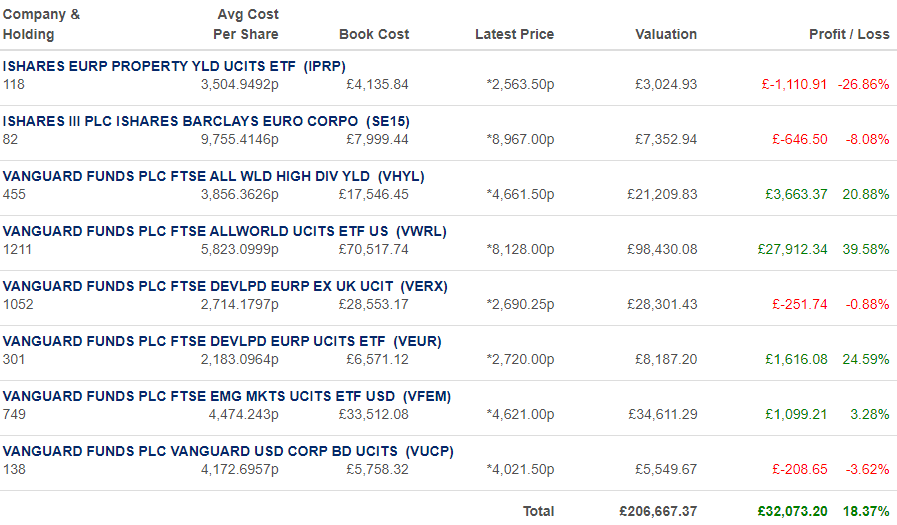Click the Book Cost column header
897x525 pixels.
[374, 34]
